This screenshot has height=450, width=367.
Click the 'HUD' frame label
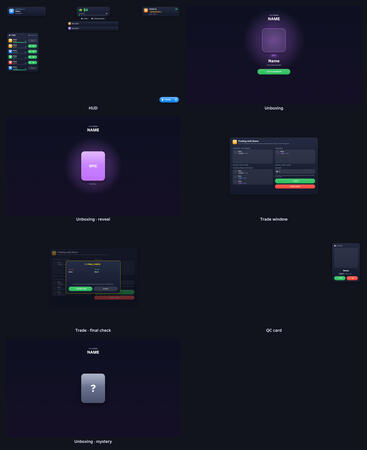pos(93,108)
